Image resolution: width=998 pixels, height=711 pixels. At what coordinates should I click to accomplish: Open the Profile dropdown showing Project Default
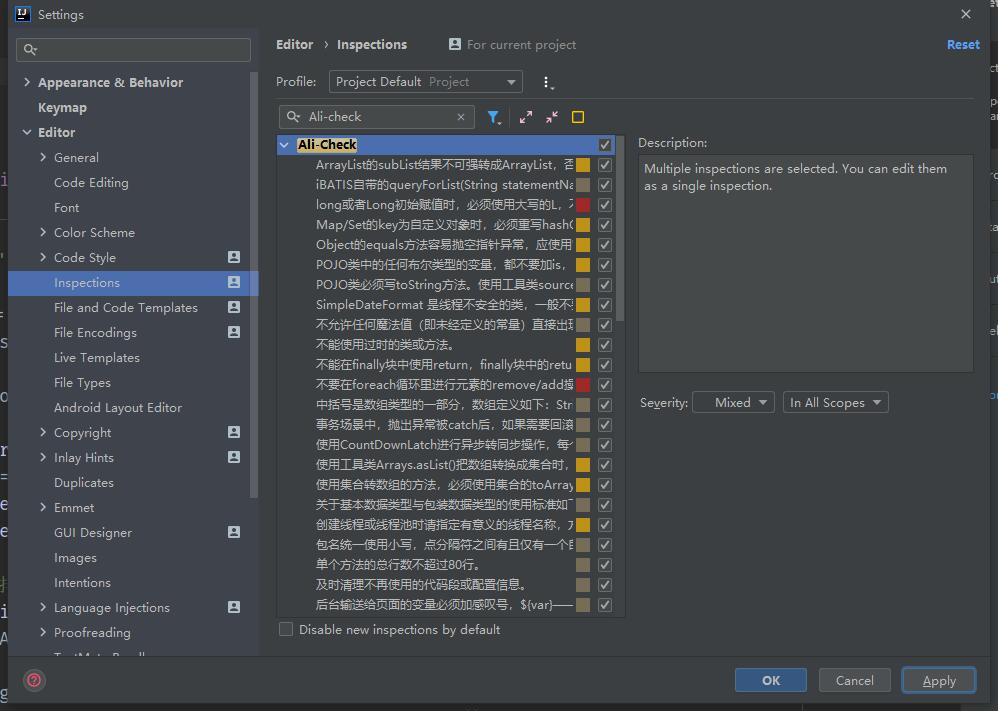(424, 81)
